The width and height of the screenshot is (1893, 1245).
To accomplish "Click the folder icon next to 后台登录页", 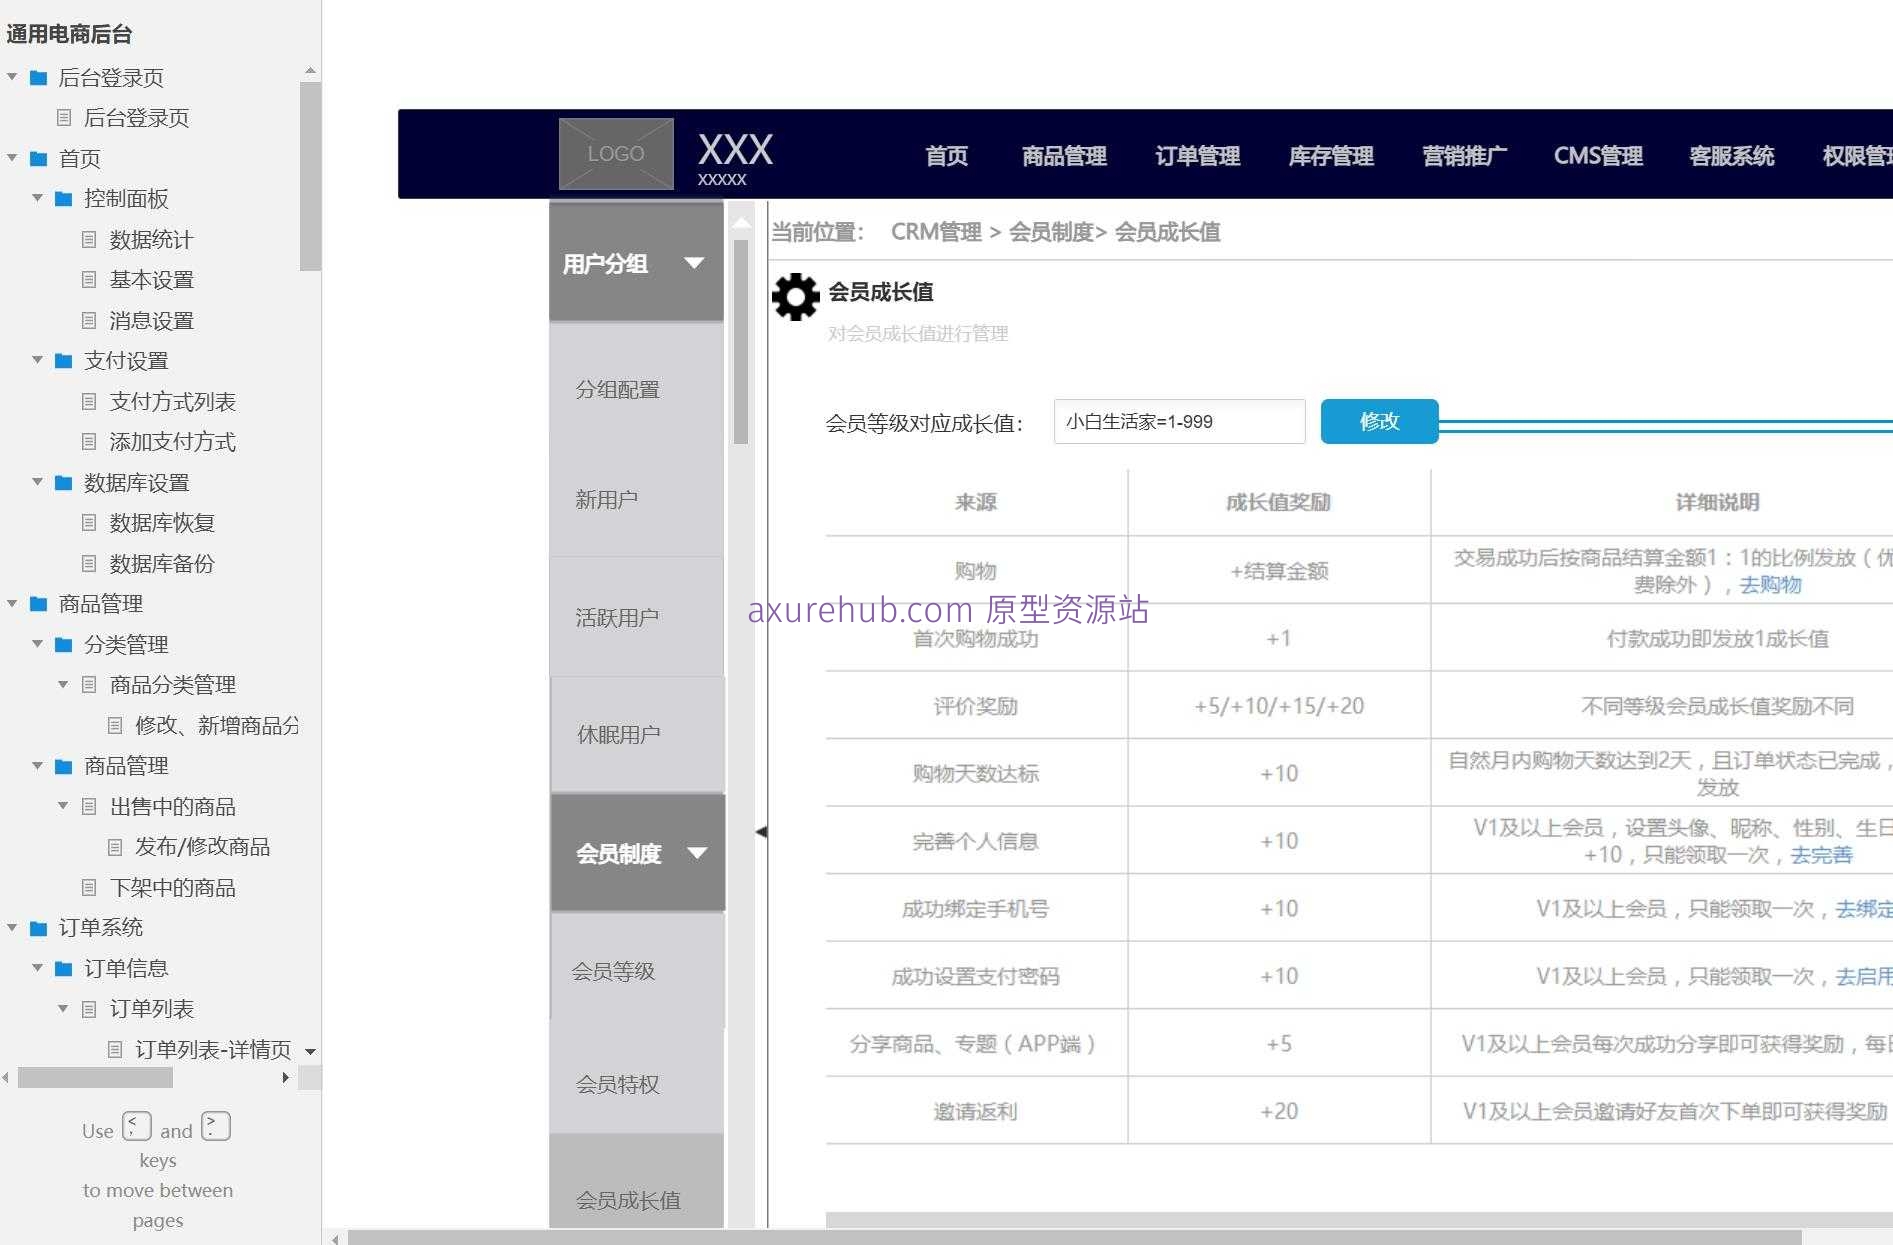I will click(38, 77).
